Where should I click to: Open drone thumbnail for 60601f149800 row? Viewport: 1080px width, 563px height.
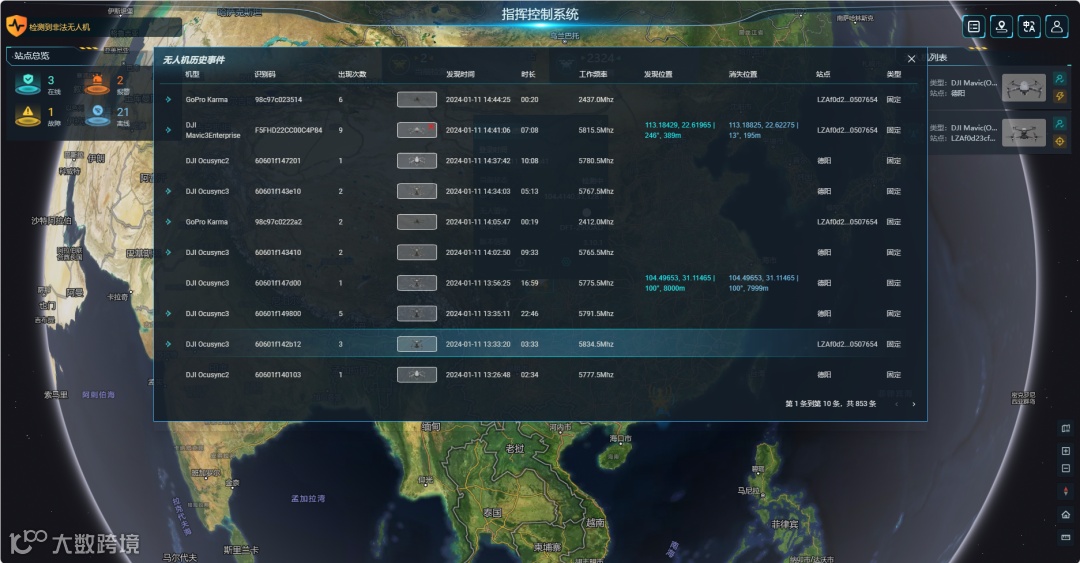(x=417, y=314)
